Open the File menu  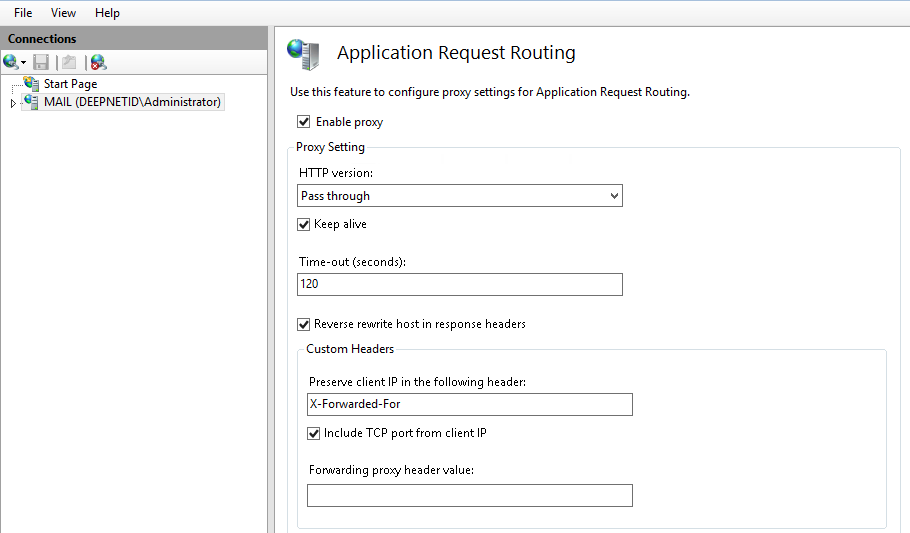point(23,13)
